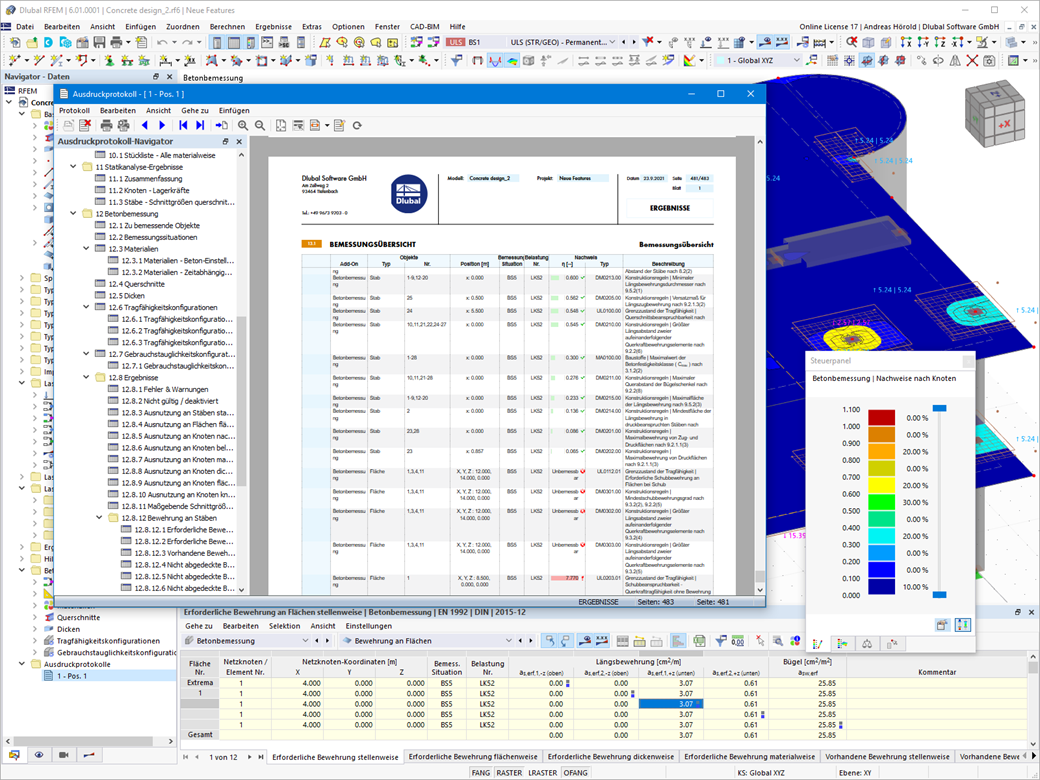
Task: Open Gehe zu in results table menu
Action: (199, 626)
